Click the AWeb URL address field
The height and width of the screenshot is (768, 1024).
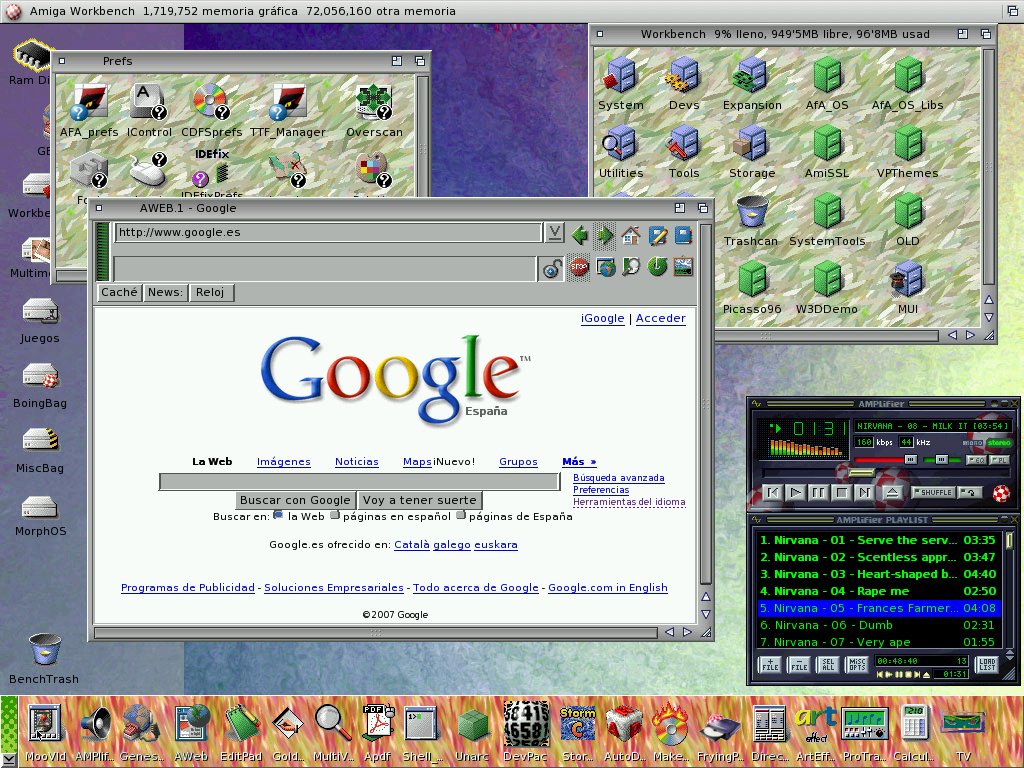pyautogui.click(x=328, y=232)
